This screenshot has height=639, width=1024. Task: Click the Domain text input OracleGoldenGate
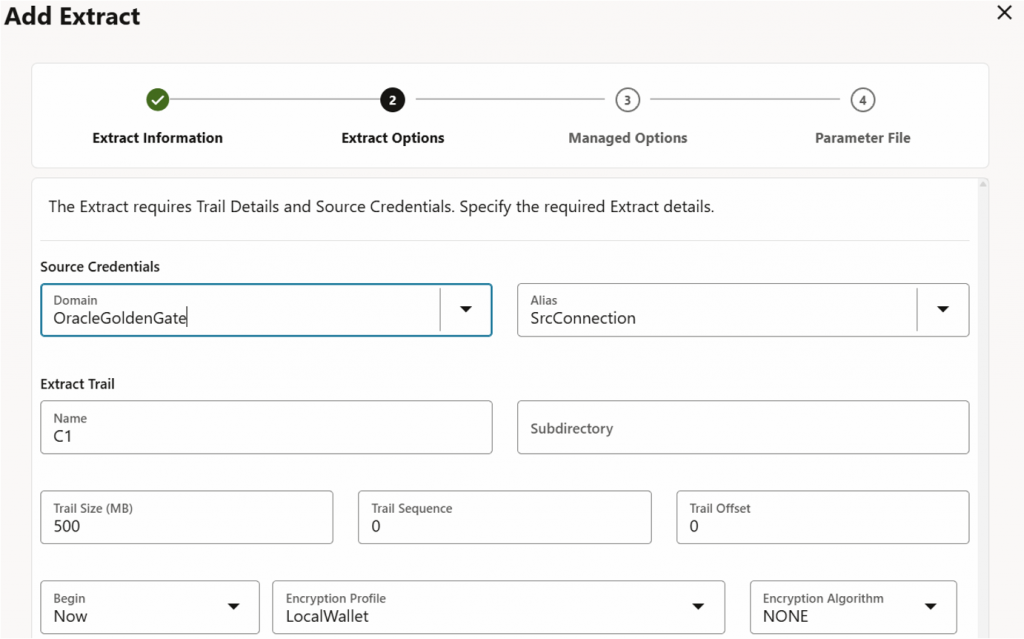pos(240,318)
